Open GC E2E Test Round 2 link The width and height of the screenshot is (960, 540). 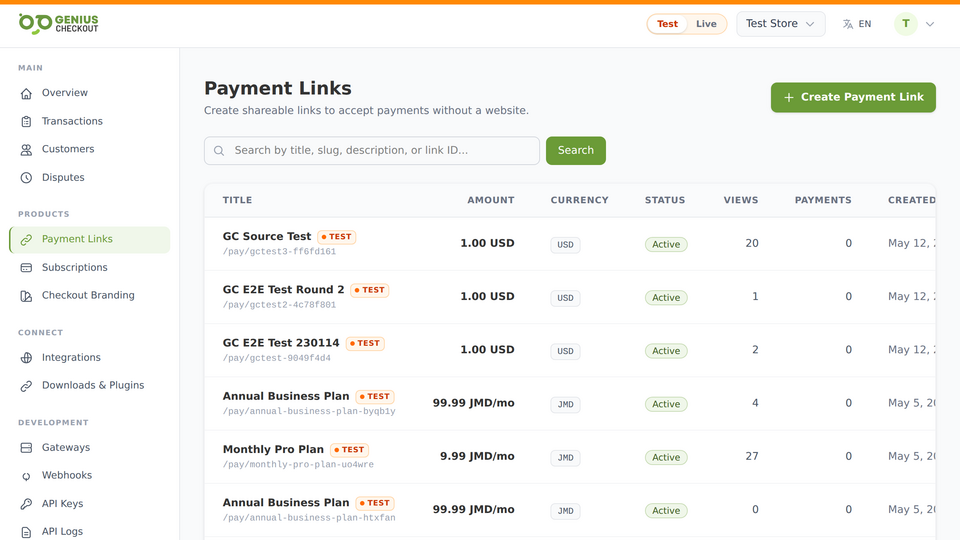point(283,290)
